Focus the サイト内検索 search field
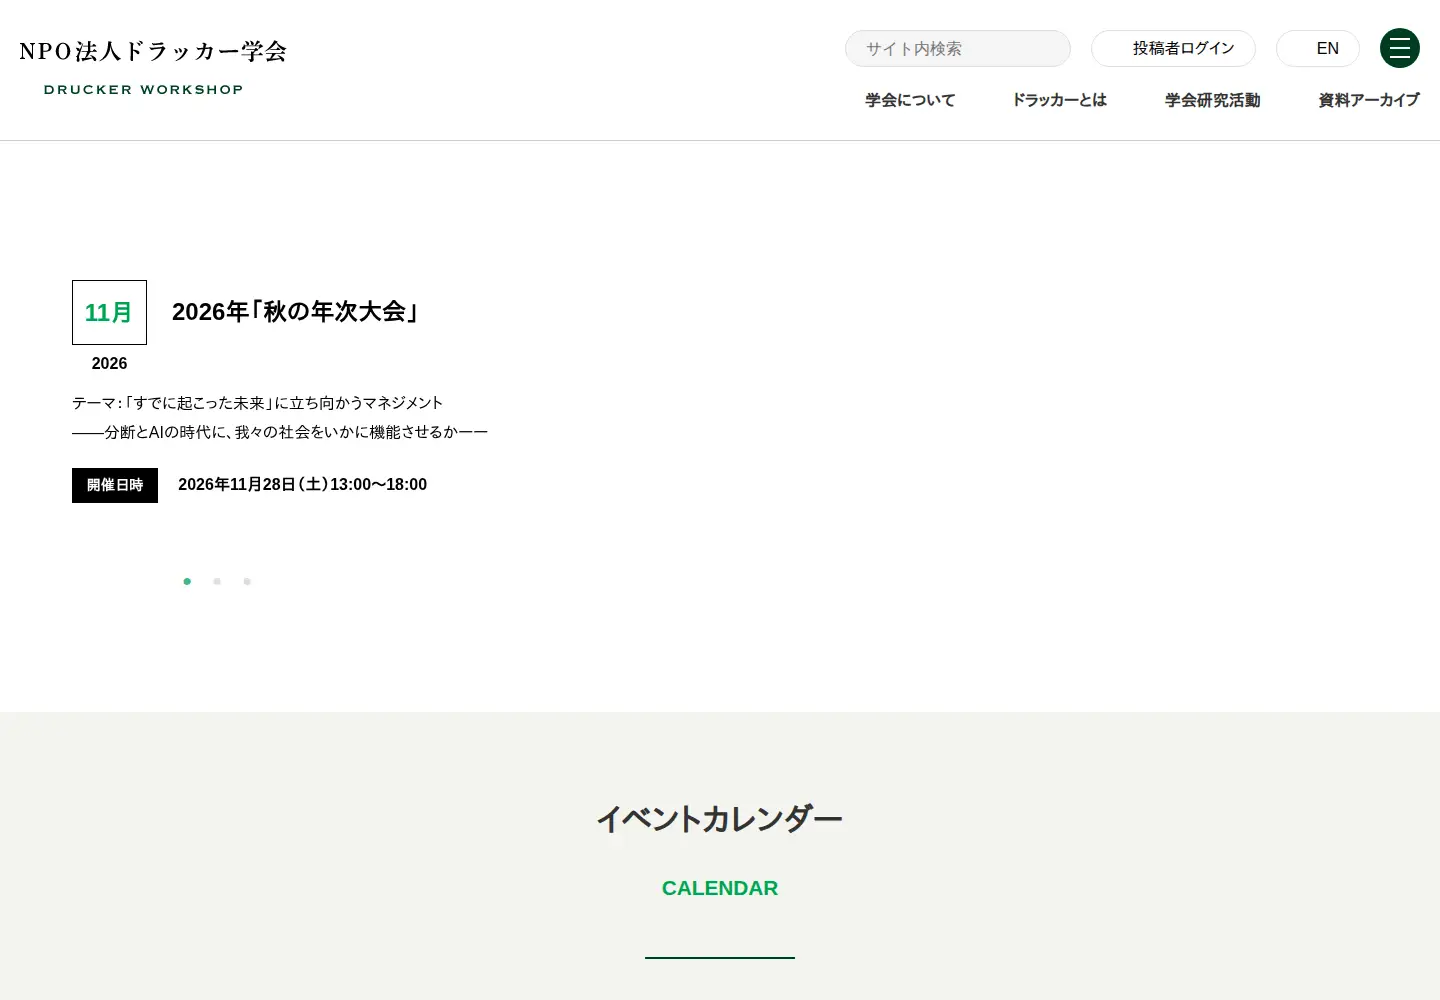 (958, 48)
